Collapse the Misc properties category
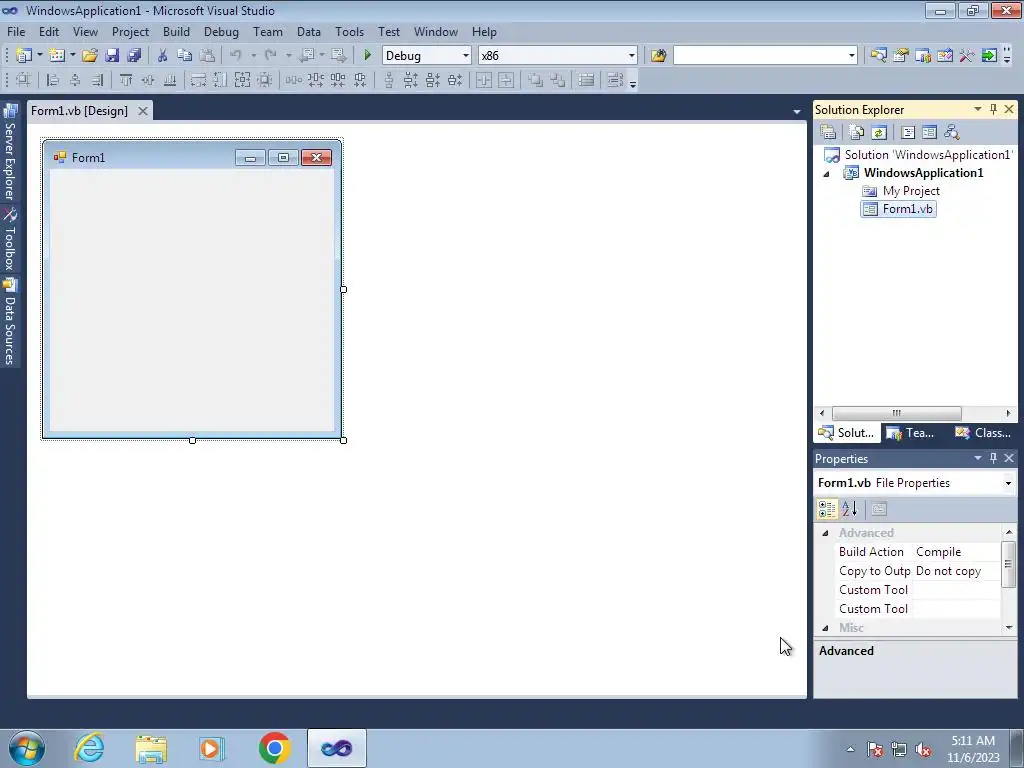 pos(825,628)
